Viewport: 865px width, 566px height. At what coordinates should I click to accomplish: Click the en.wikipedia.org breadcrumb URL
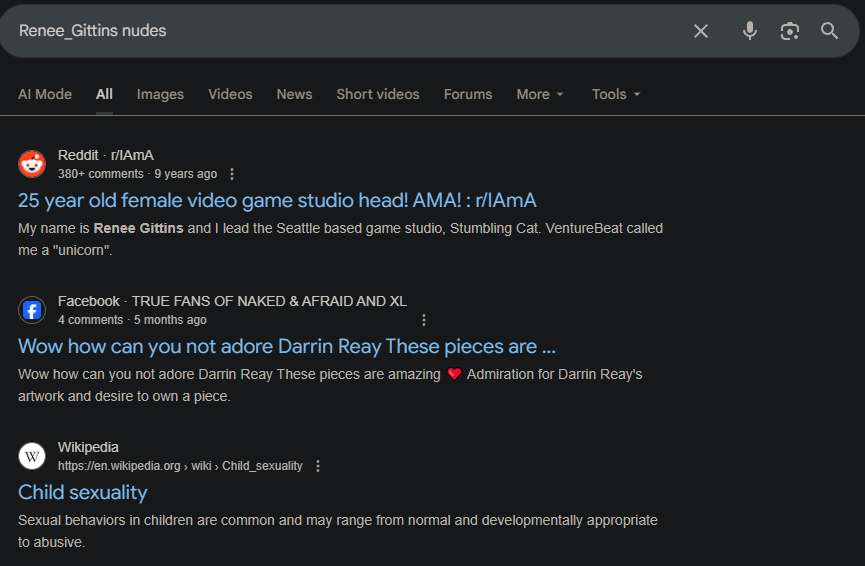coord(180,466)
